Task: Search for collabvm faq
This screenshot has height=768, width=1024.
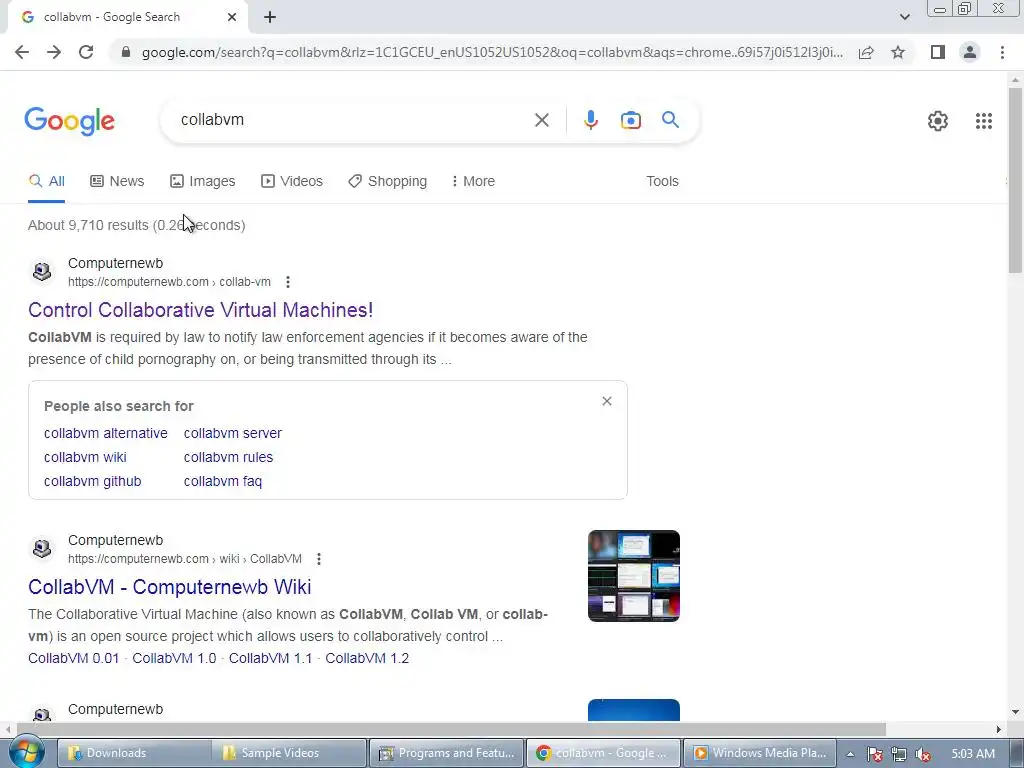Action: 223,482
